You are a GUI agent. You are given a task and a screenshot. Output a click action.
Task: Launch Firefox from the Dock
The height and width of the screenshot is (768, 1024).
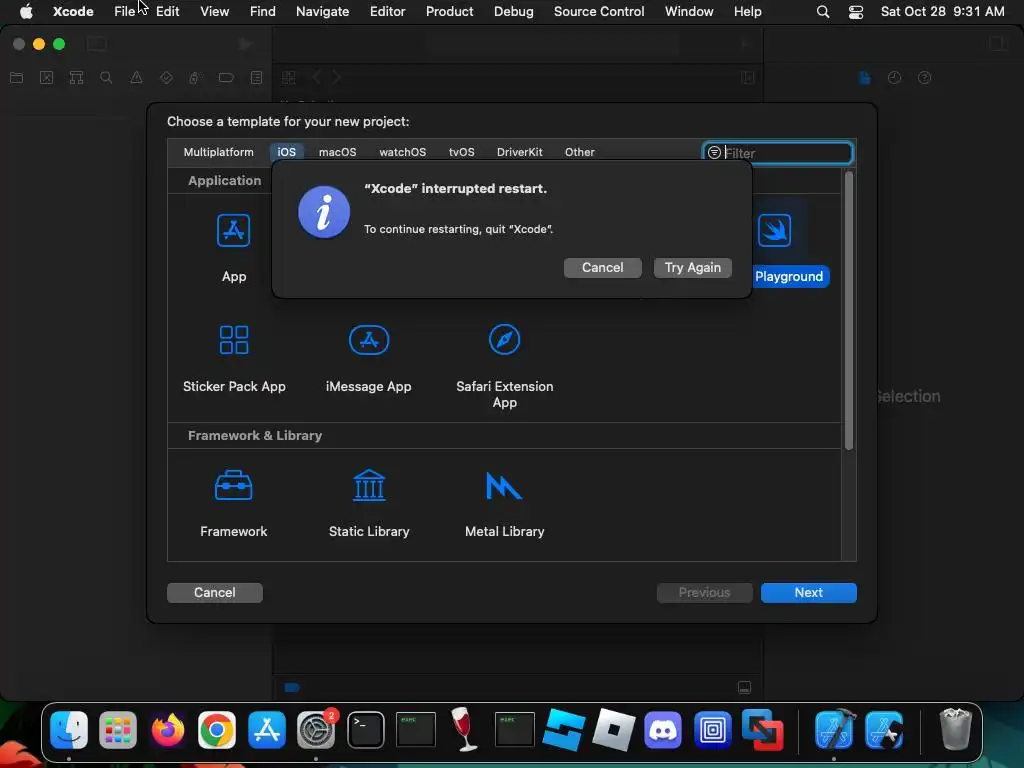(x=168, y=729)
